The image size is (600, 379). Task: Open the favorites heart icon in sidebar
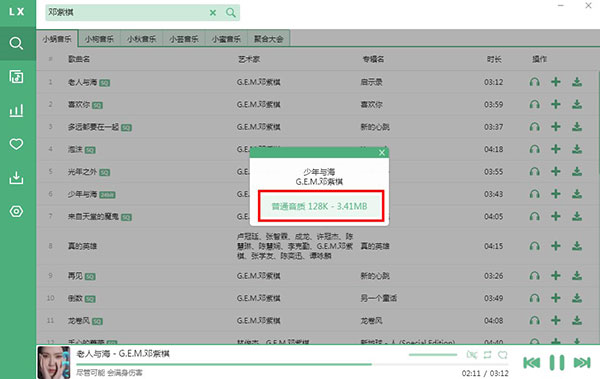click(16, 144)
